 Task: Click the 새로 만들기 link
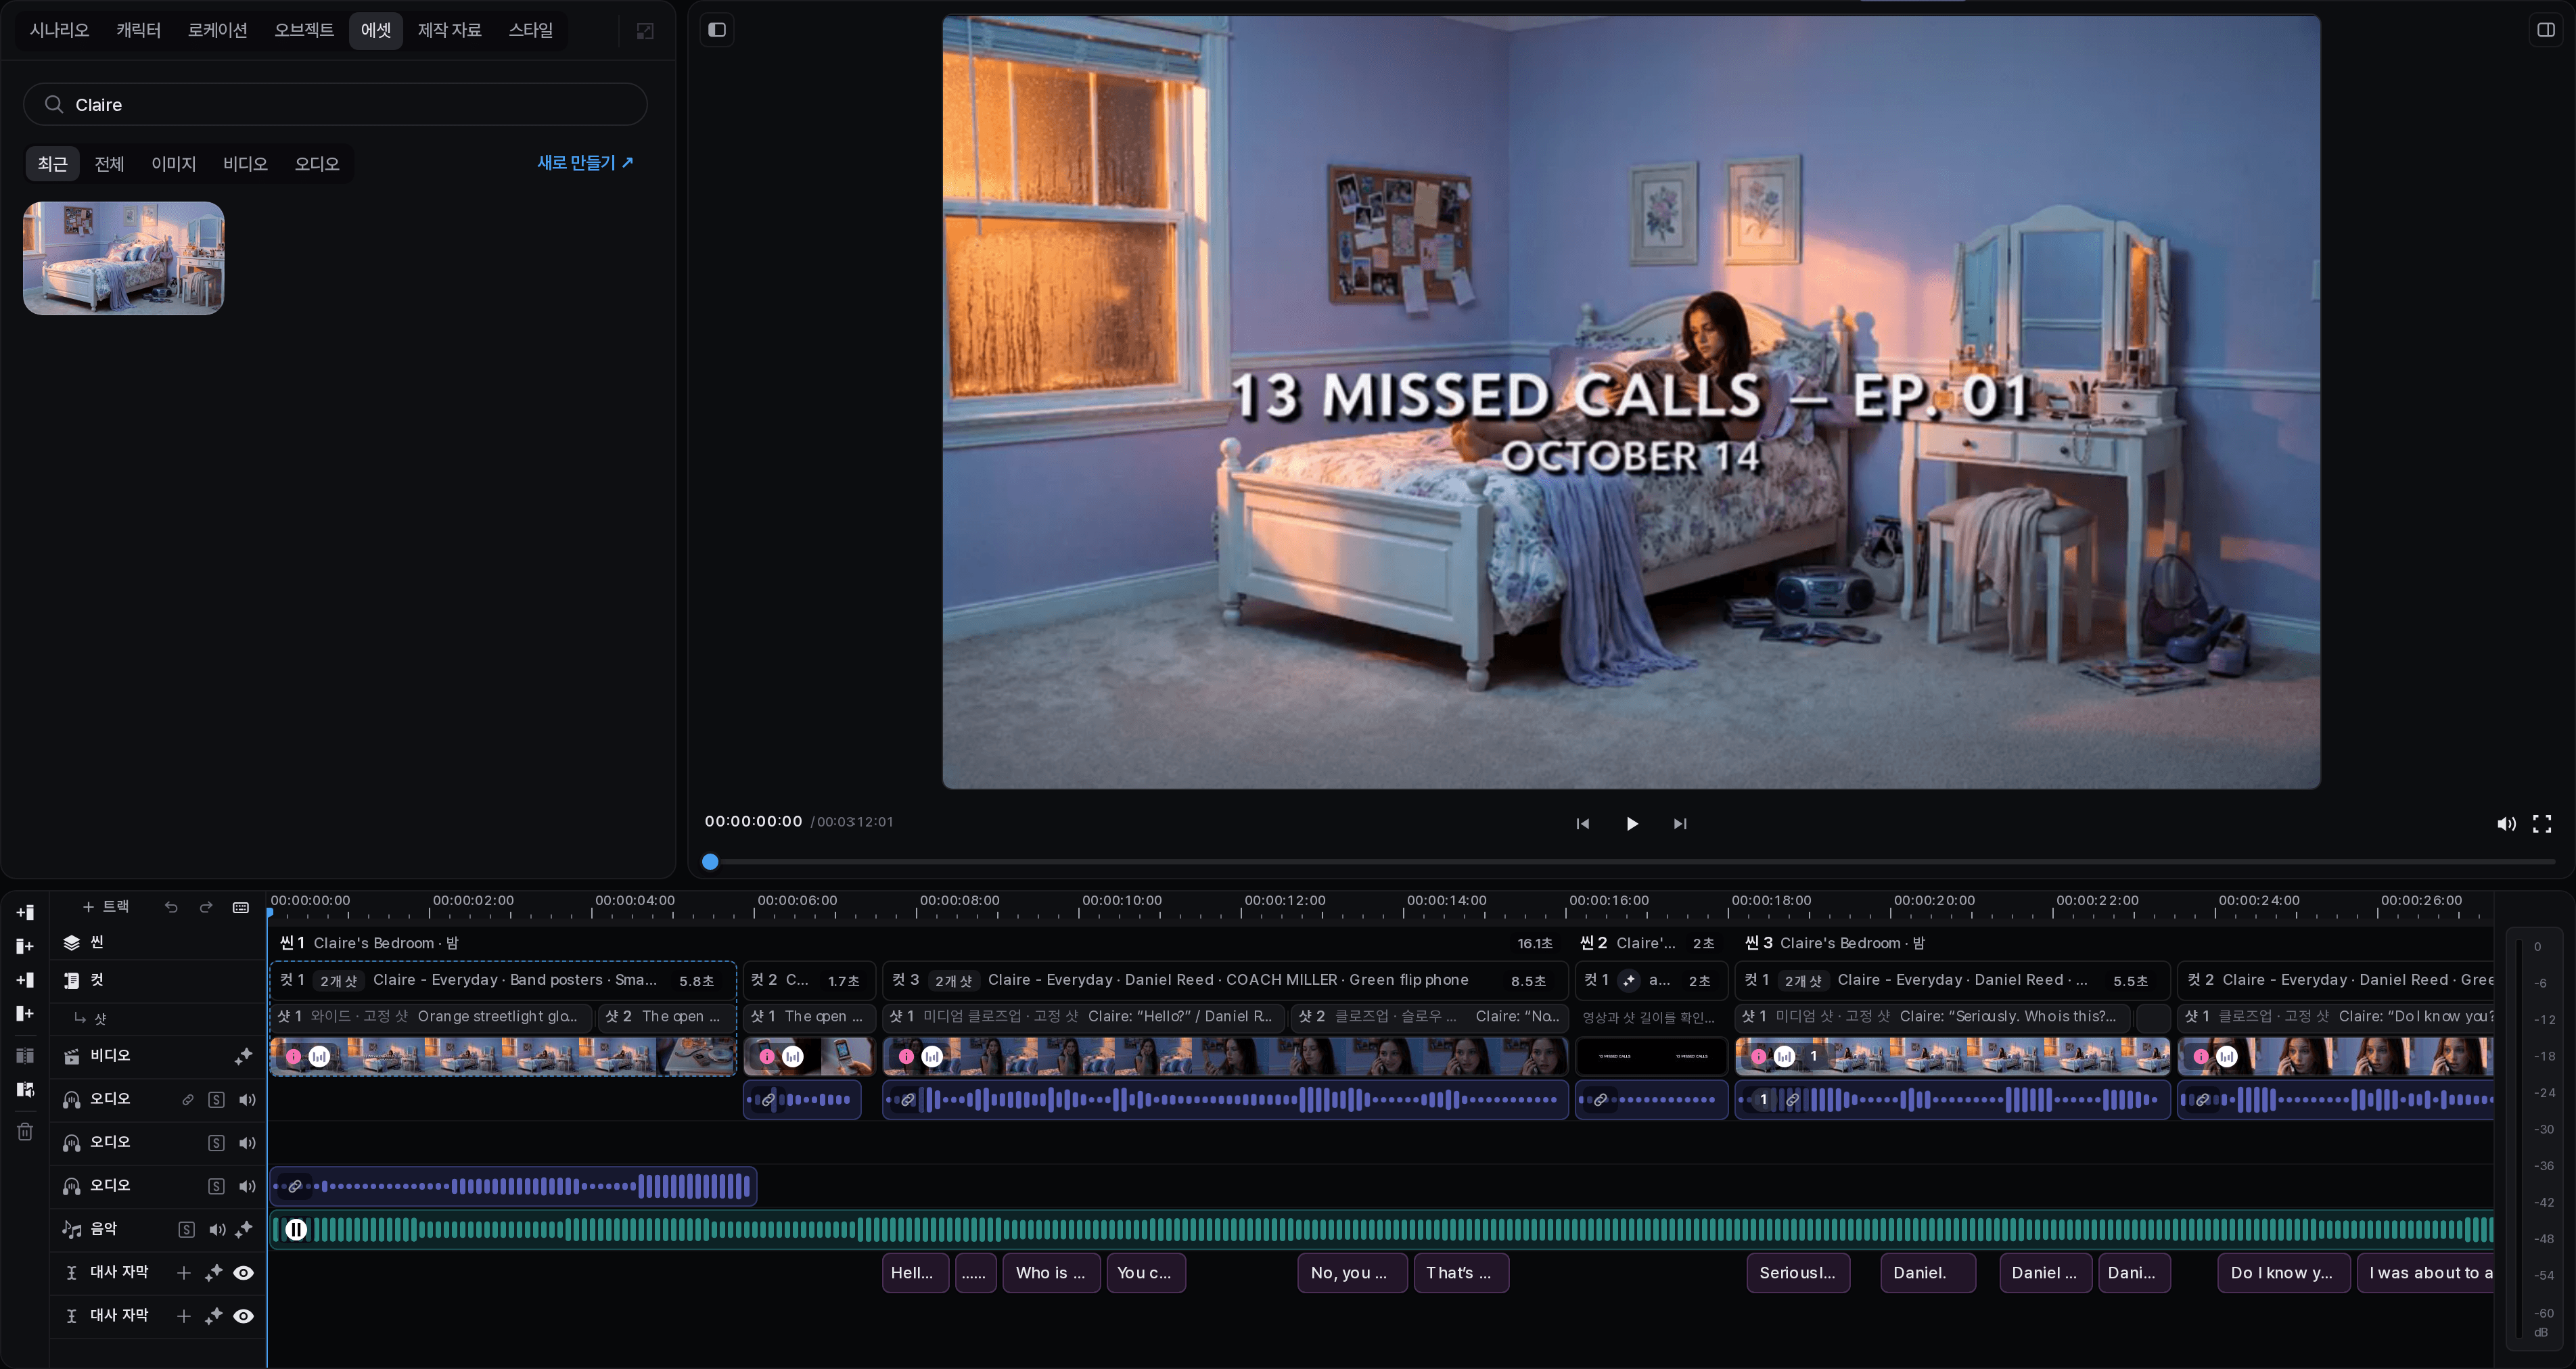pos(585,163)
